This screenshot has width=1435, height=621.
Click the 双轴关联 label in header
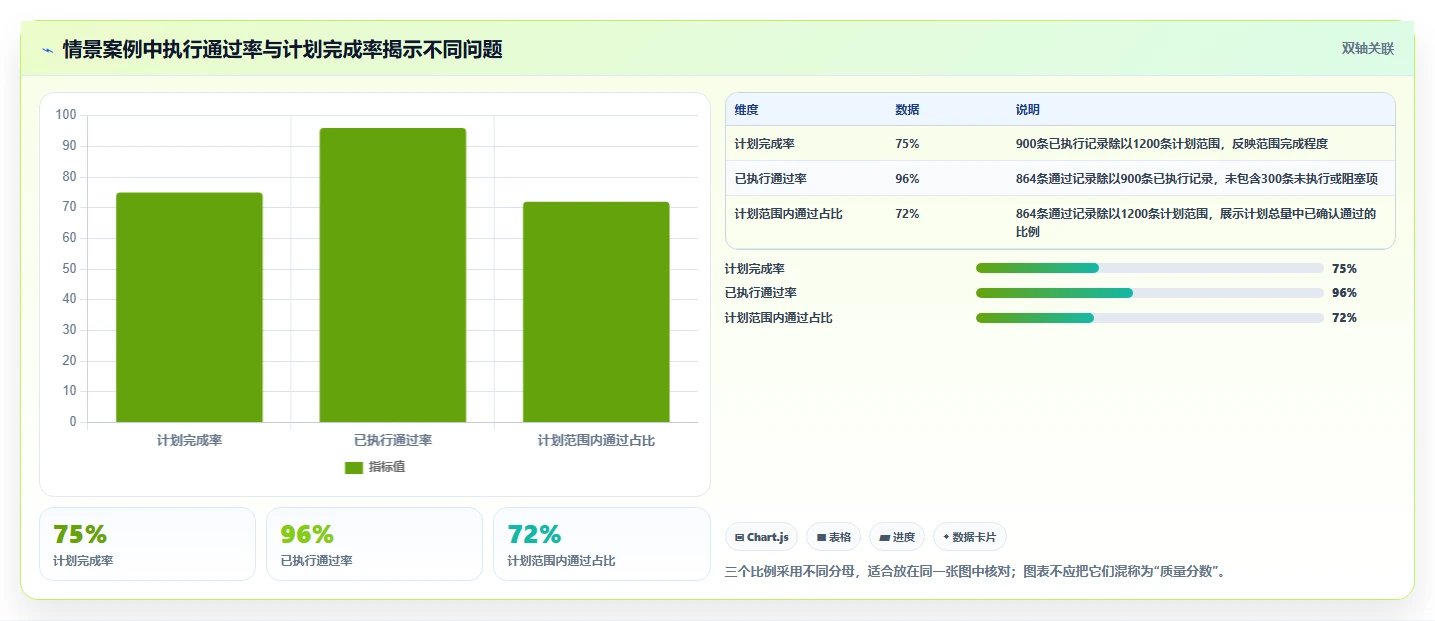(1367, 49)
